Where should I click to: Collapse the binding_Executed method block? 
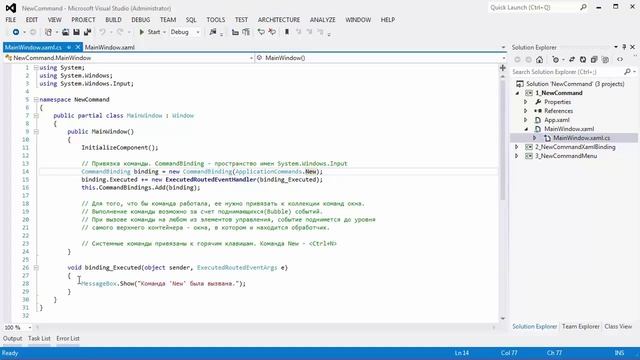pyautogui.click(x=36, y=268)
